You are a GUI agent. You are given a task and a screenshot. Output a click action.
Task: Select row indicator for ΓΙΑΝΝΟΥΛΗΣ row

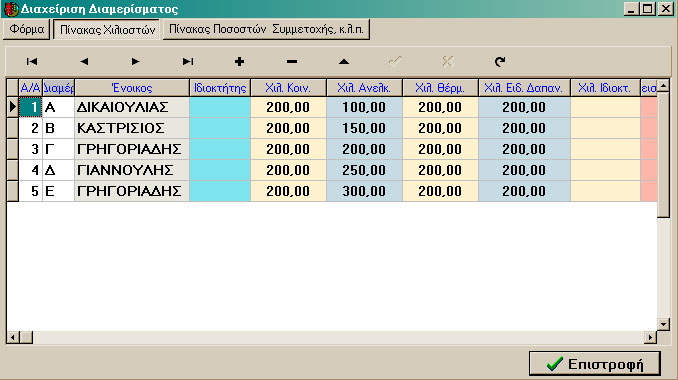point(13,170)
